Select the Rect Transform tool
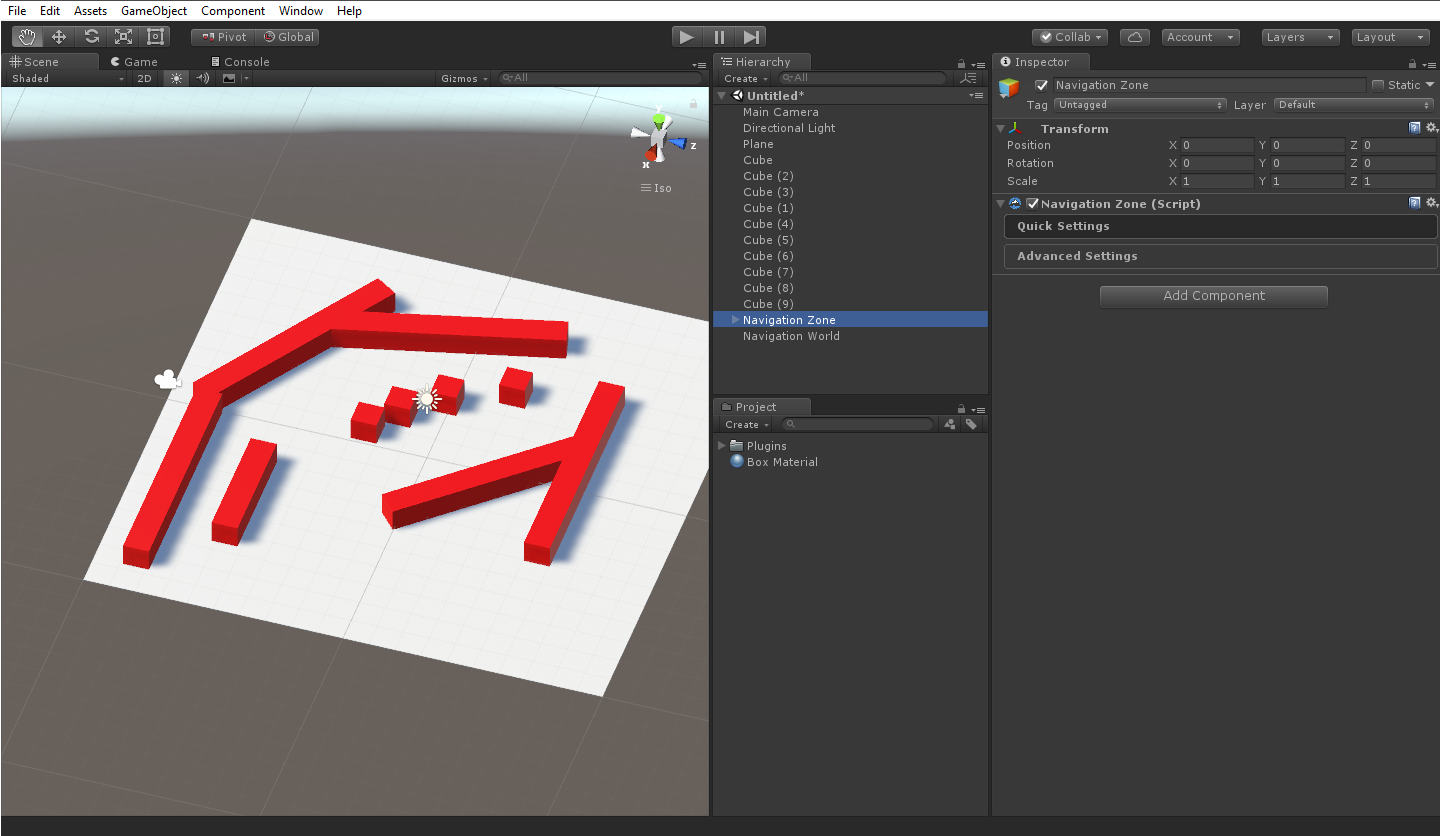 tap(155, 37)
